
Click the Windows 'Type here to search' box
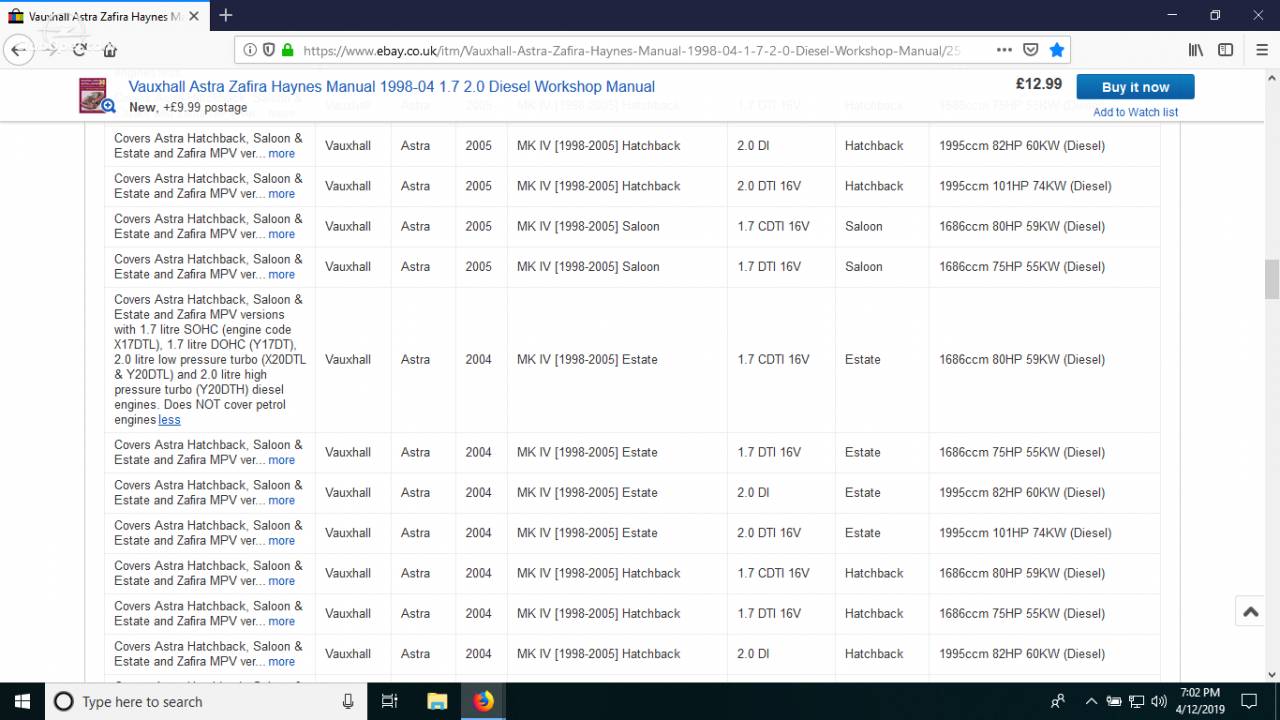tap(207, 702)
